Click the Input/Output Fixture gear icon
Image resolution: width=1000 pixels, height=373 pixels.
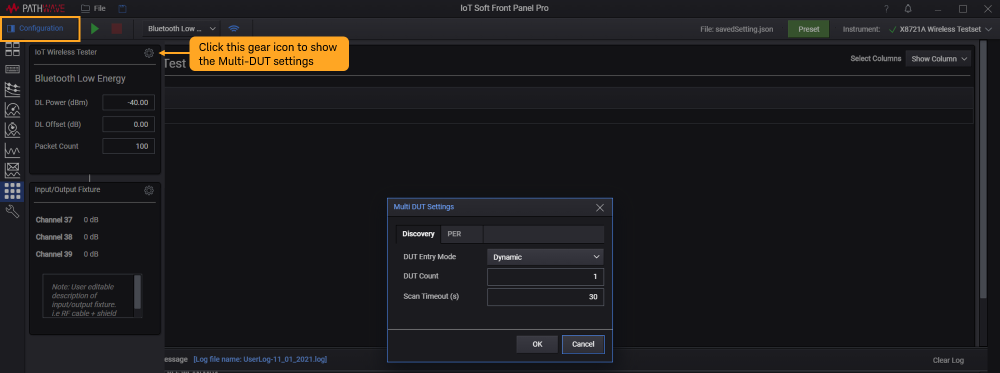149,190
